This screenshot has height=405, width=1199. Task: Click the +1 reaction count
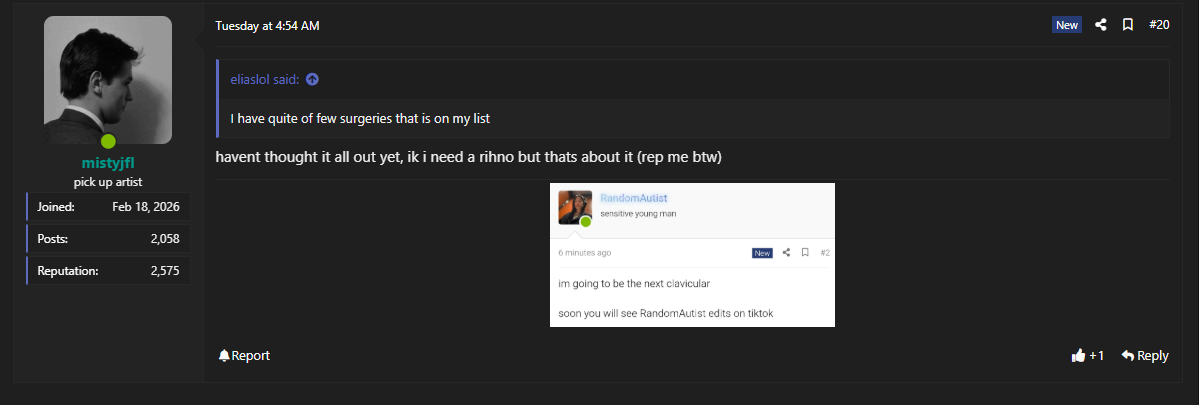1097,355
